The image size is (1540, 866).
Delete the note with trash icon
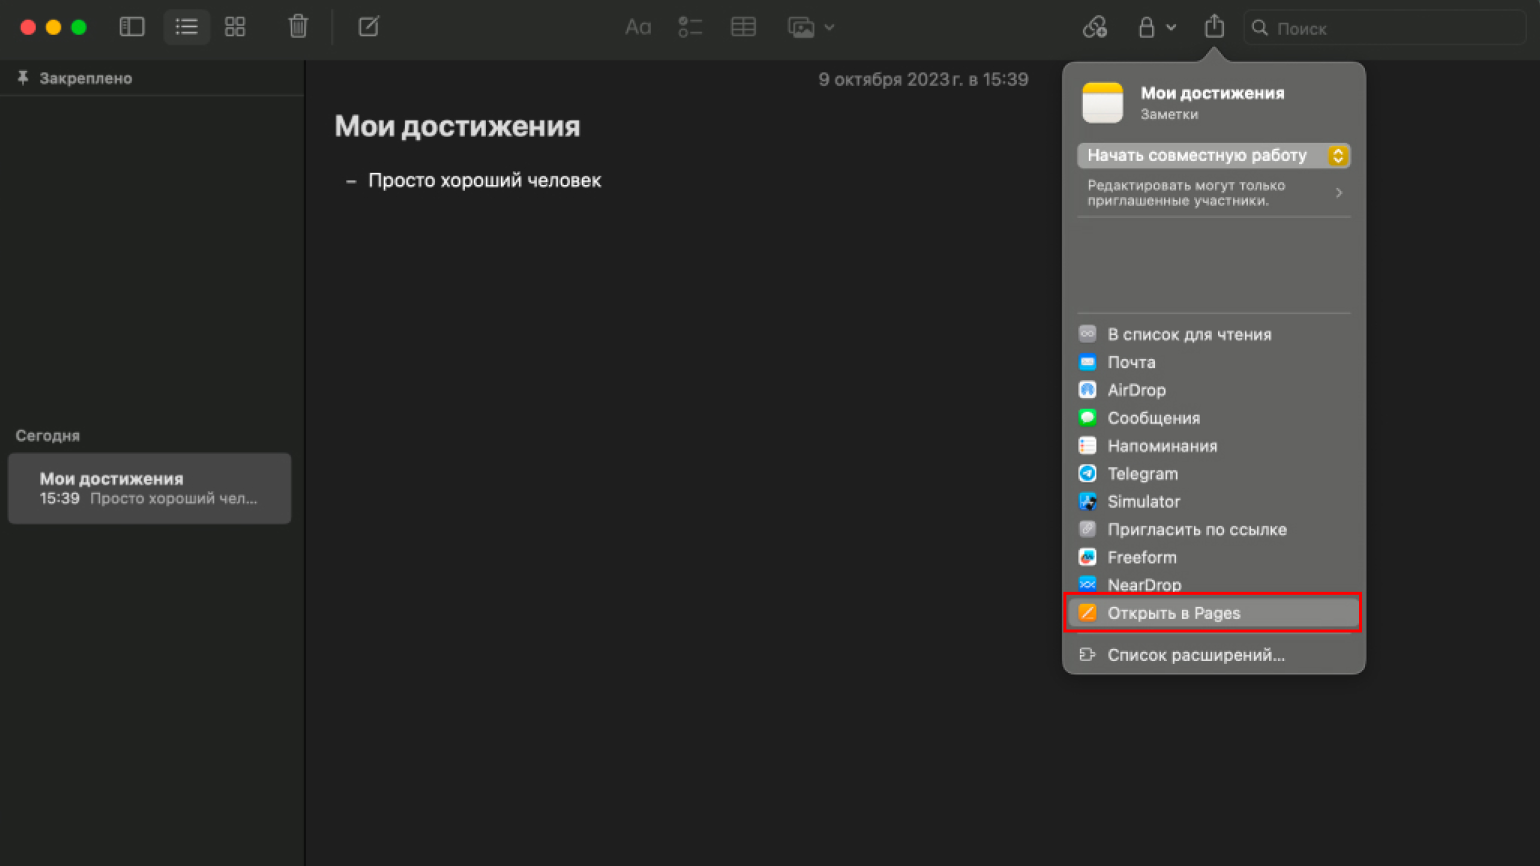point(298,27)
